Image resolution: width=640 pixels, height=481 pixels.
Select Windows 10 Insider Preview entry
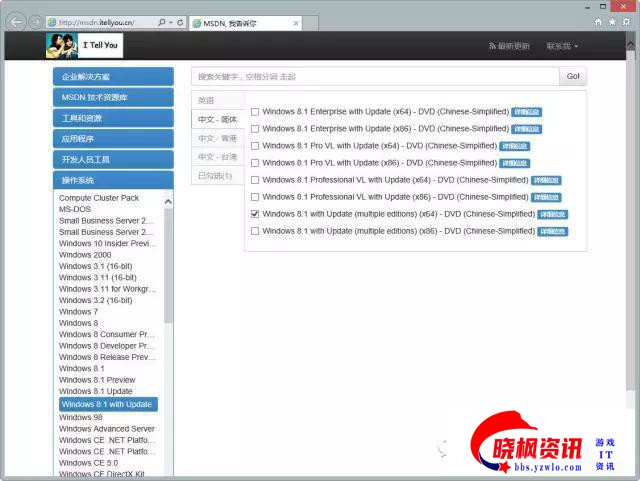tap(107, 243)
